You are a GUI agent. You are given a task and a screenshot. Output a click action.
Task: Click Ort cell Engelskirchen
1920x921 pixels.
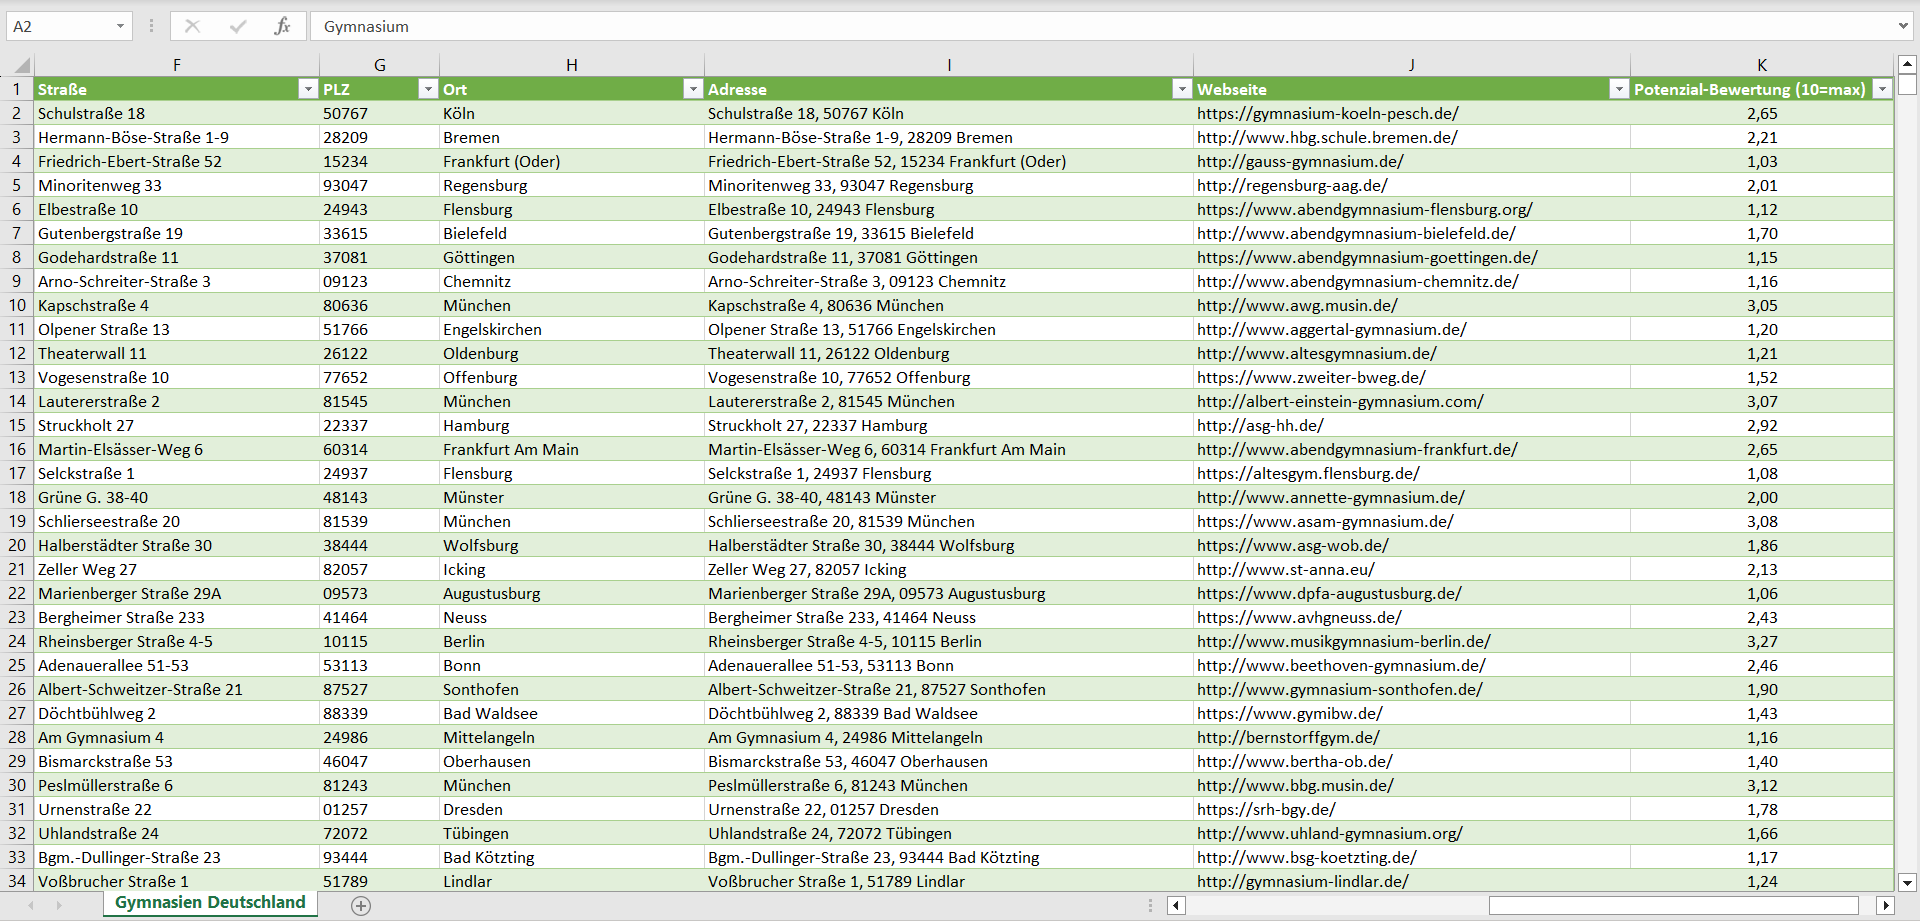pyautogui.click(x=571, y=329)
